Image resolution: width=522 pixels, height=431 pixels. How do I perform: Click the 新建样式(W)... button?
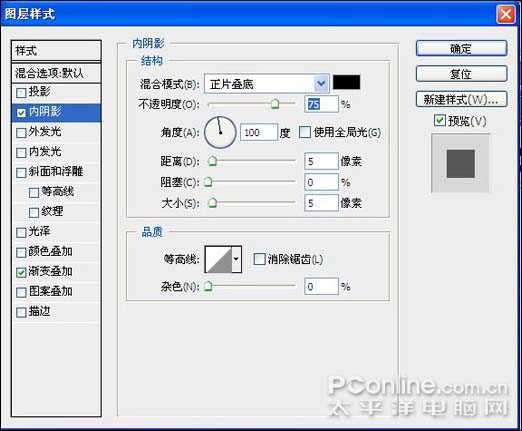point(461,99)
